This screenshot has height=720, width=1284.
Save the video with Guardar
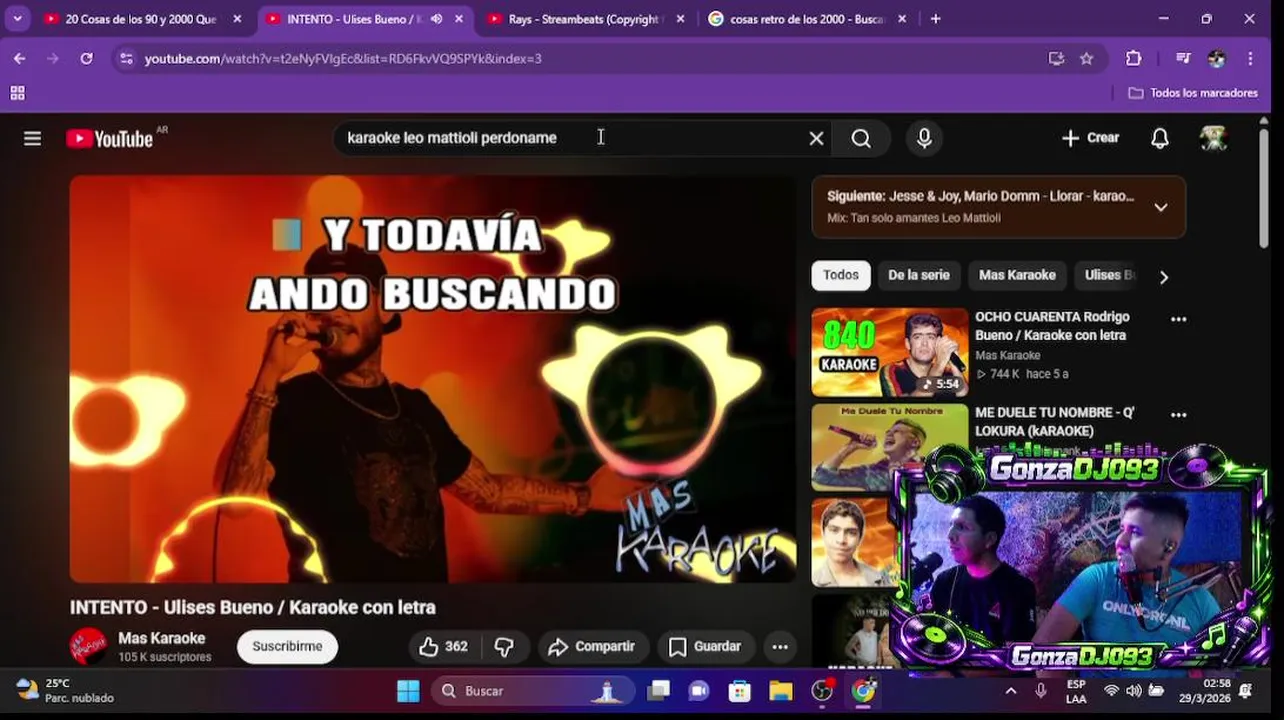[705, 646]
